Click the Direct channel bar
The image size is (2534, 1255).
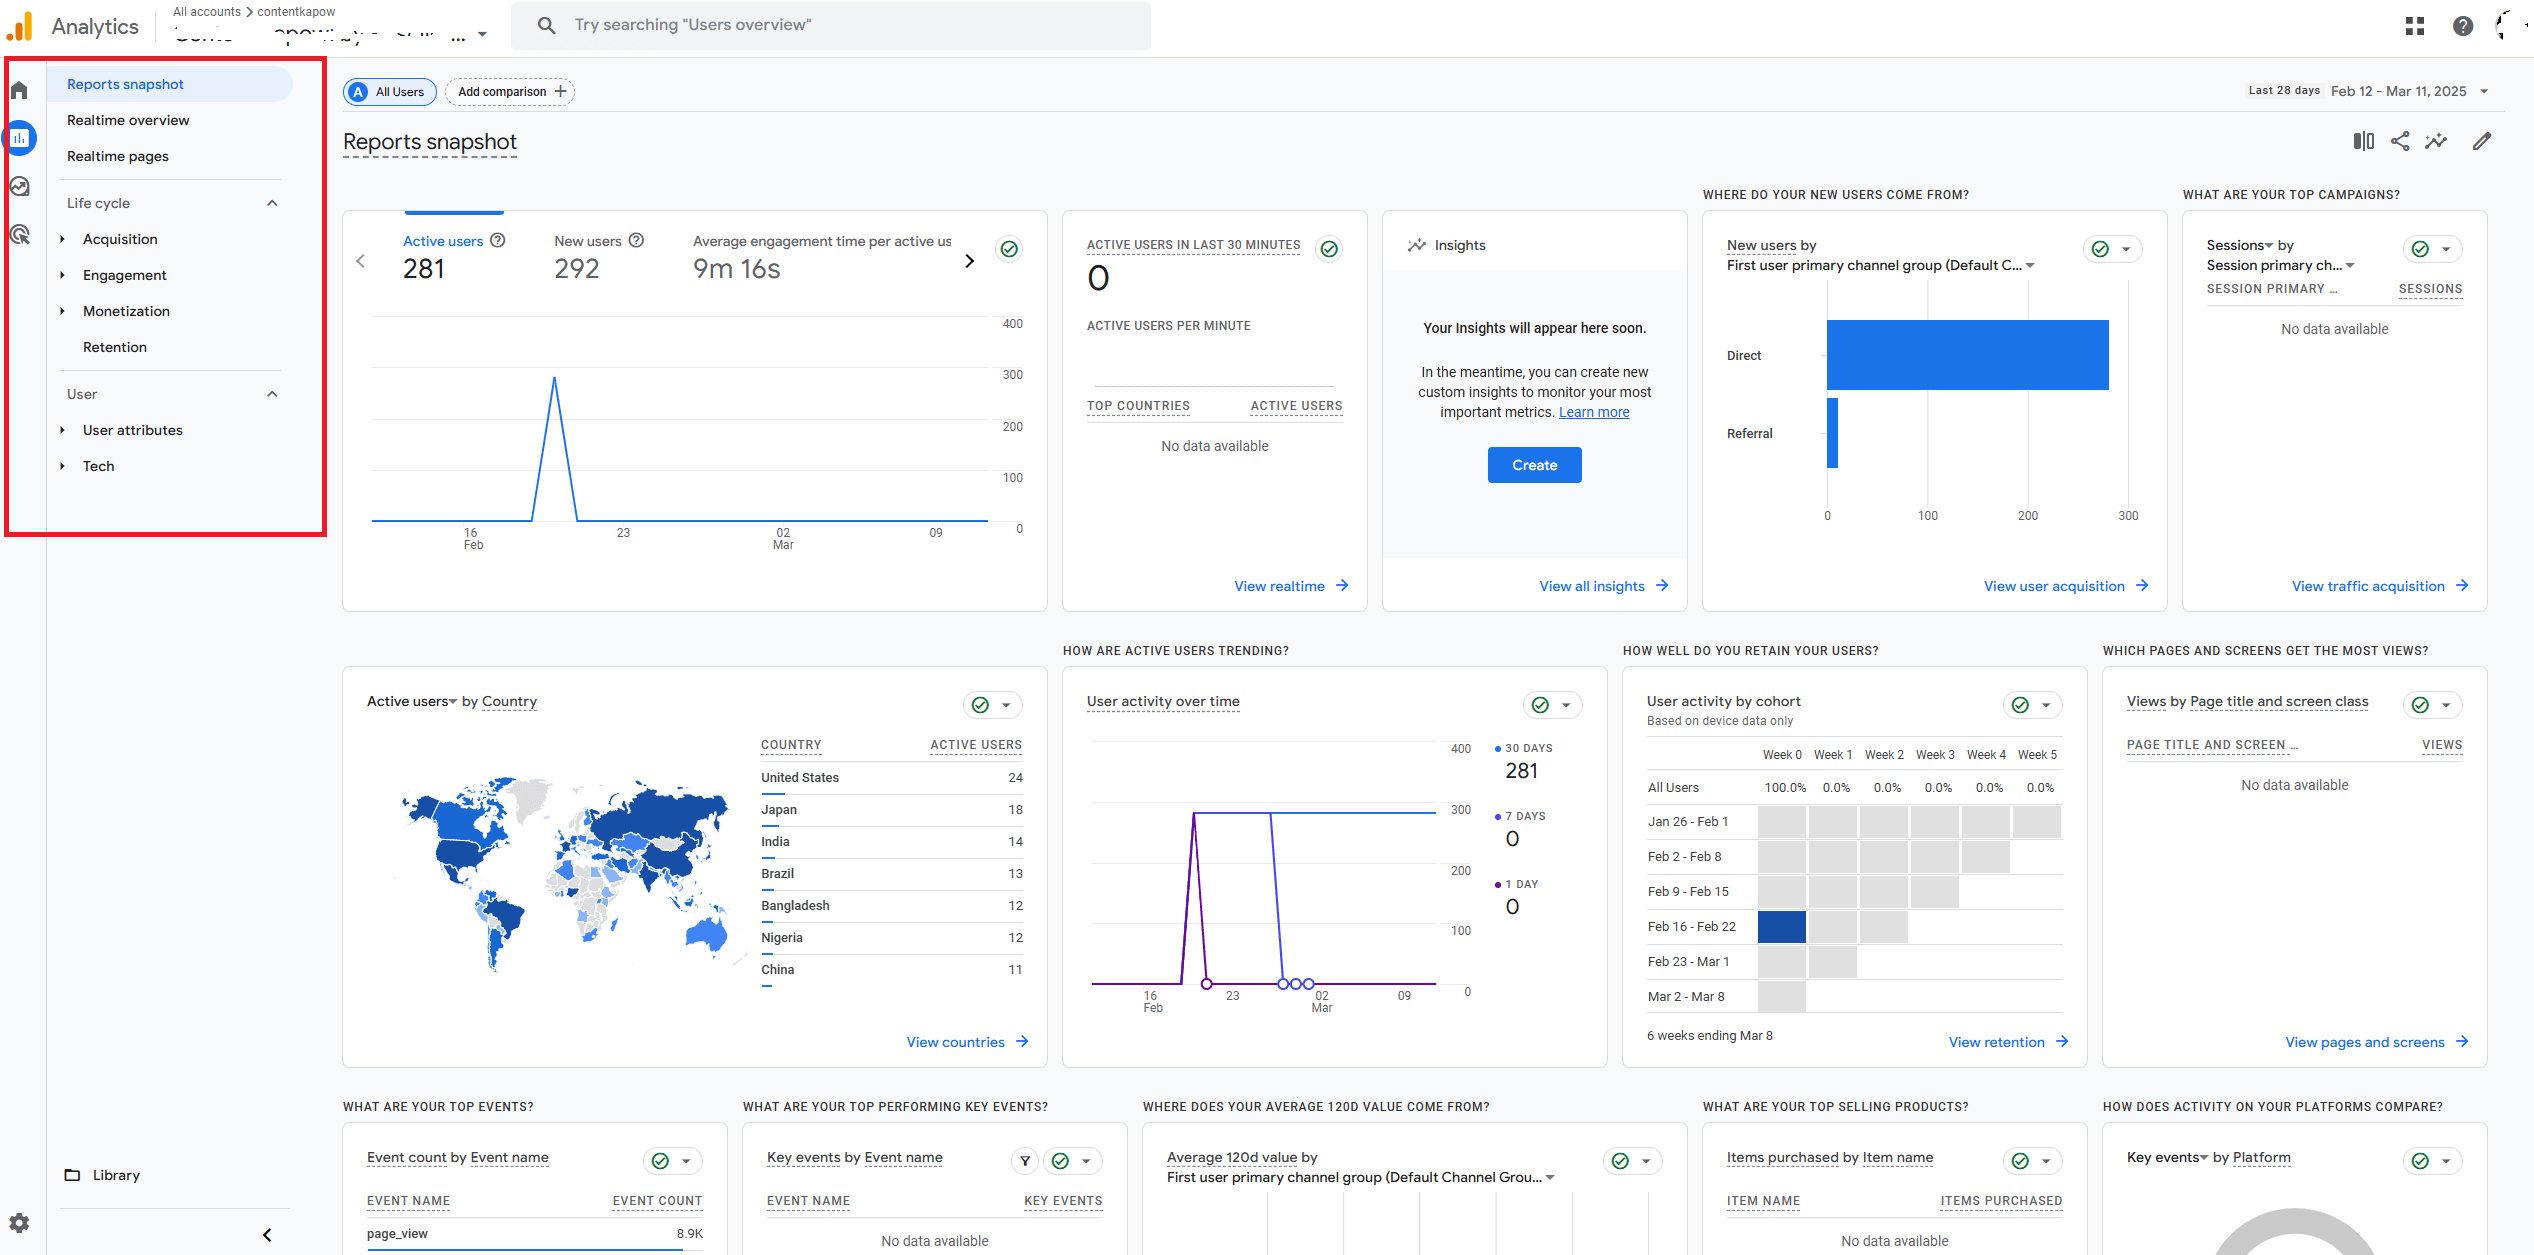click(1968, 355)
